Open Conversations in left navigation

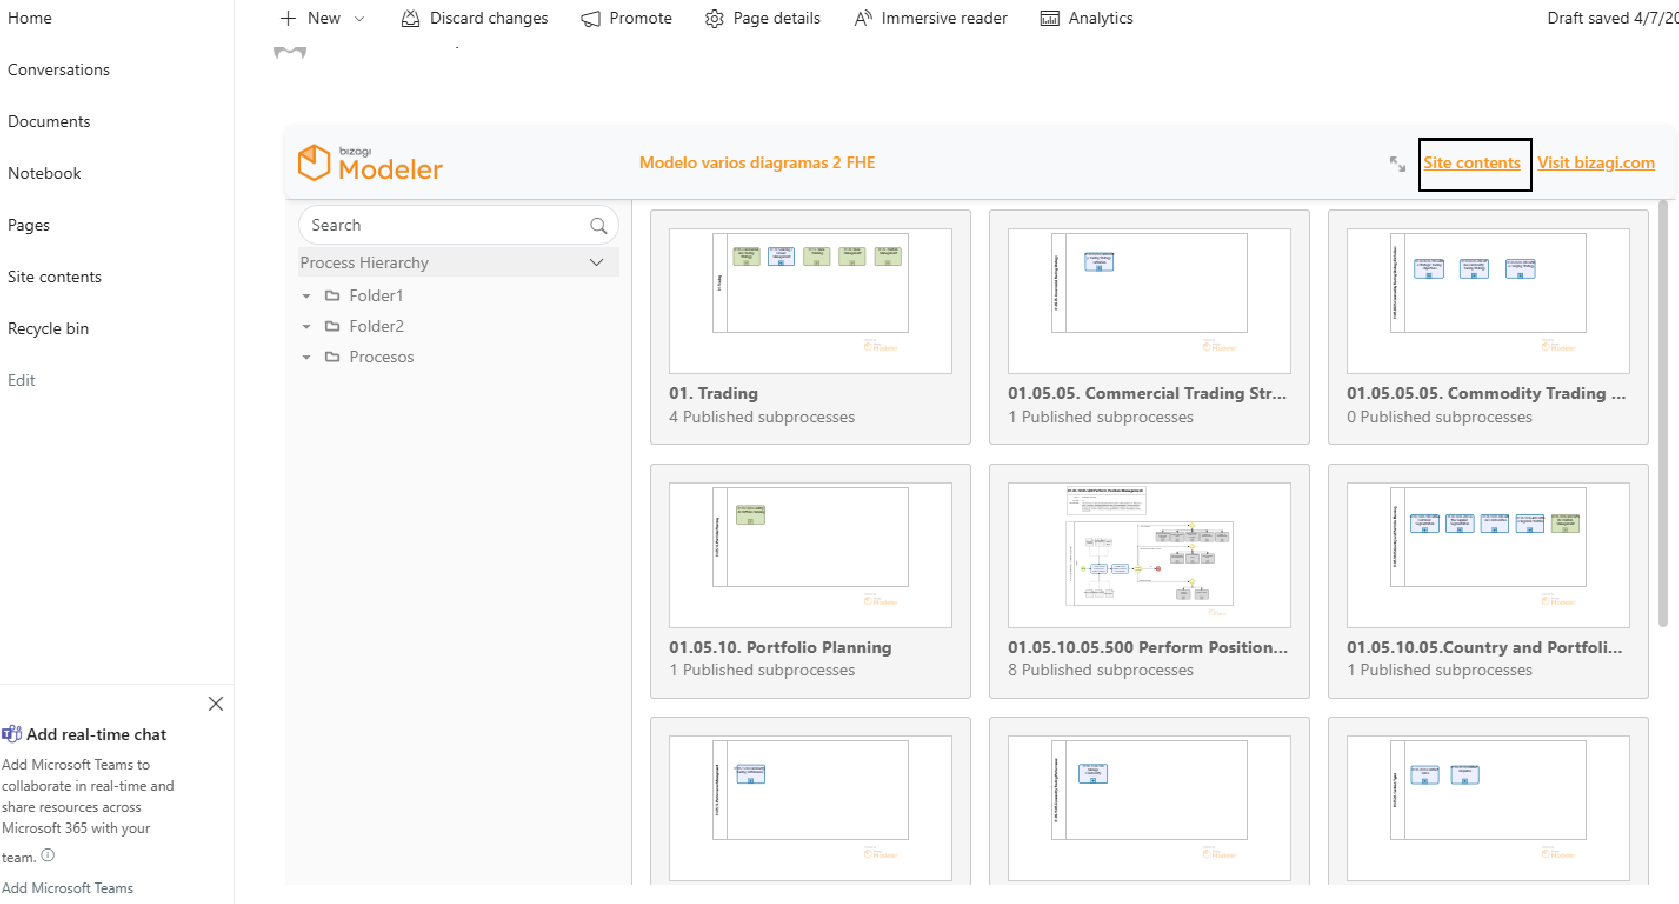[x=59, y=70]
